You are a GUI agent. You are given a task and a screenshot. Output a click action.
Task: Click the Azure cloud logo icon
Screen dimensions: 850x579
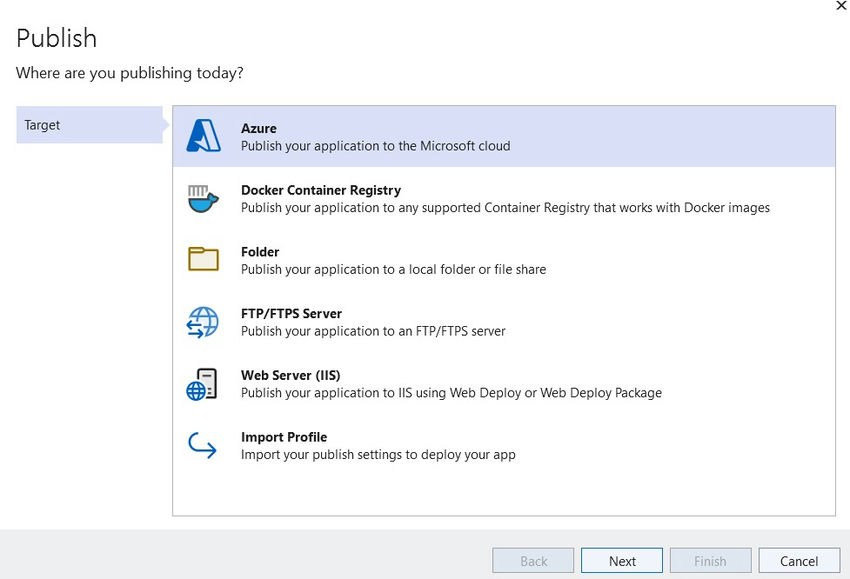point(203,136)
